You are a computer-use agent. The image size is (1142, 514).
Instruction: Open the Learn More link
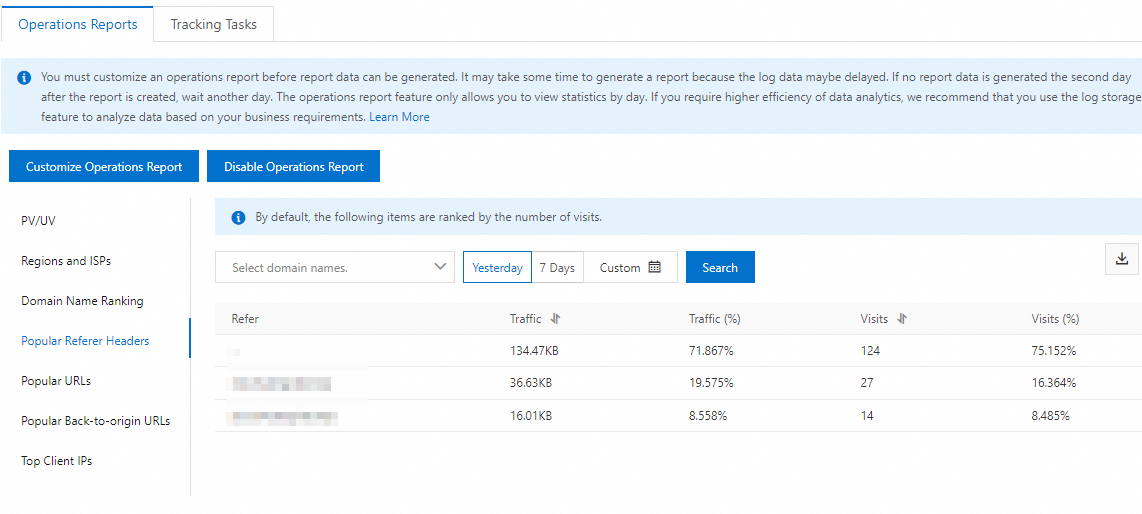tap(399, 117)
